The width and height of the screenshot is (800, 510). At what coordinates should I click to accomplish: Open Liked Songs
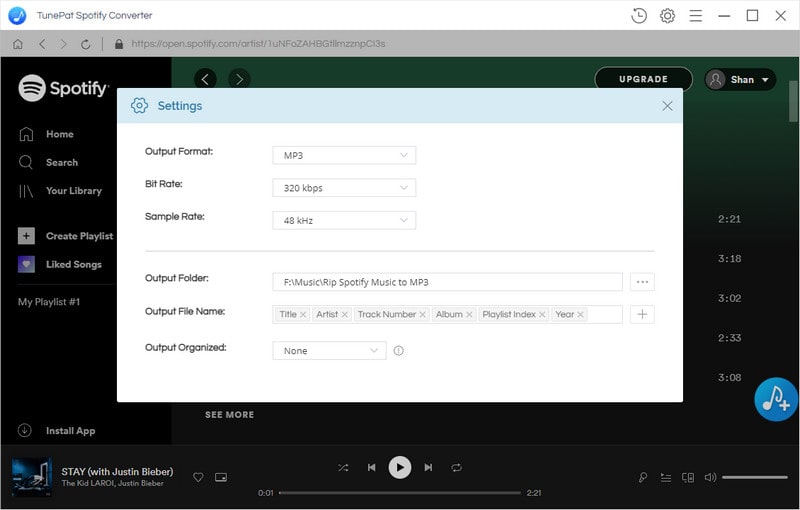tap(60, 264)
